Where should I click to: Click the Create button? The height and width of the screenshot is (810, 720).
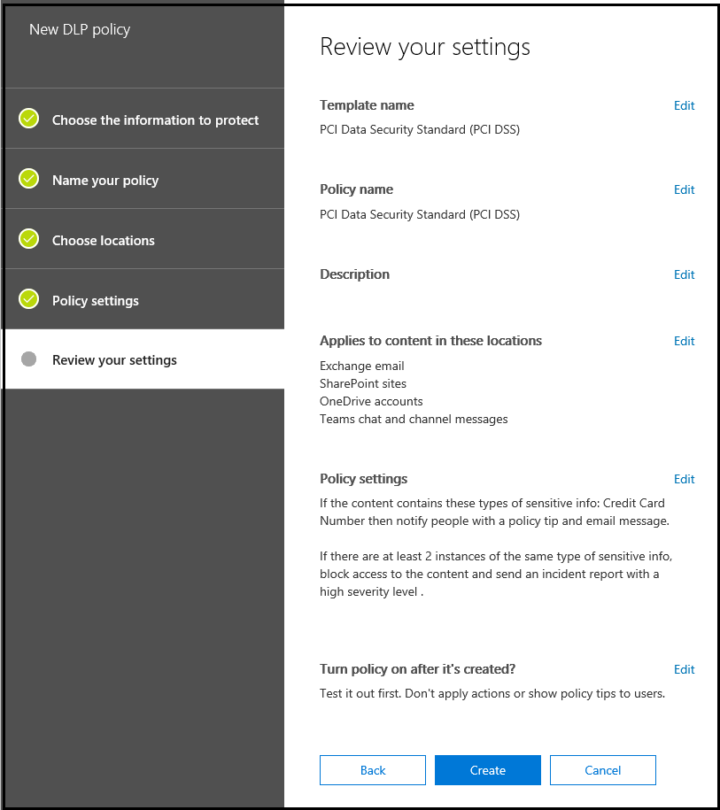487,770
